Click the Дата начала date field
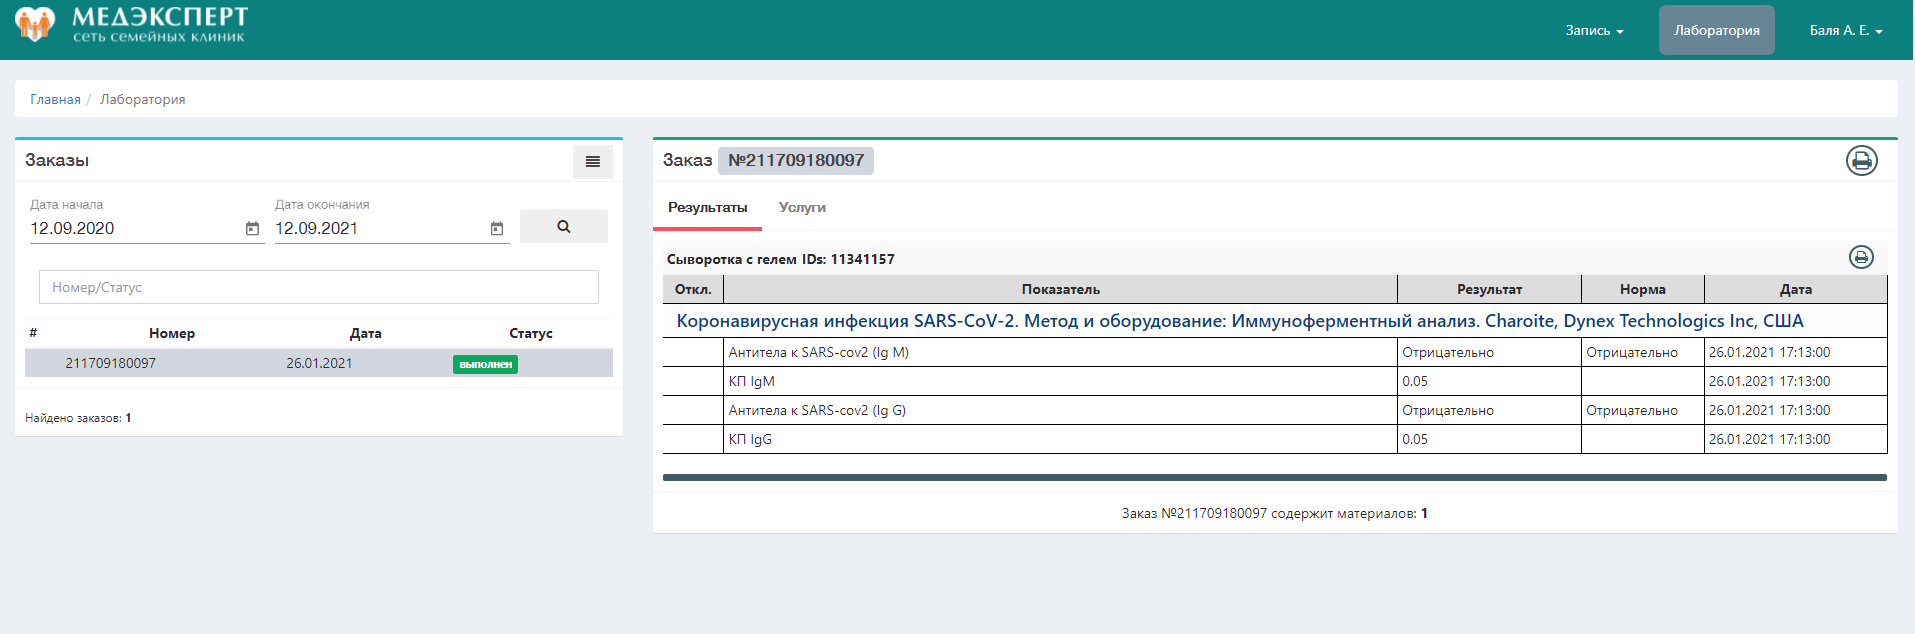Screen dimensions: 1915x634 [x=135, y=229]
